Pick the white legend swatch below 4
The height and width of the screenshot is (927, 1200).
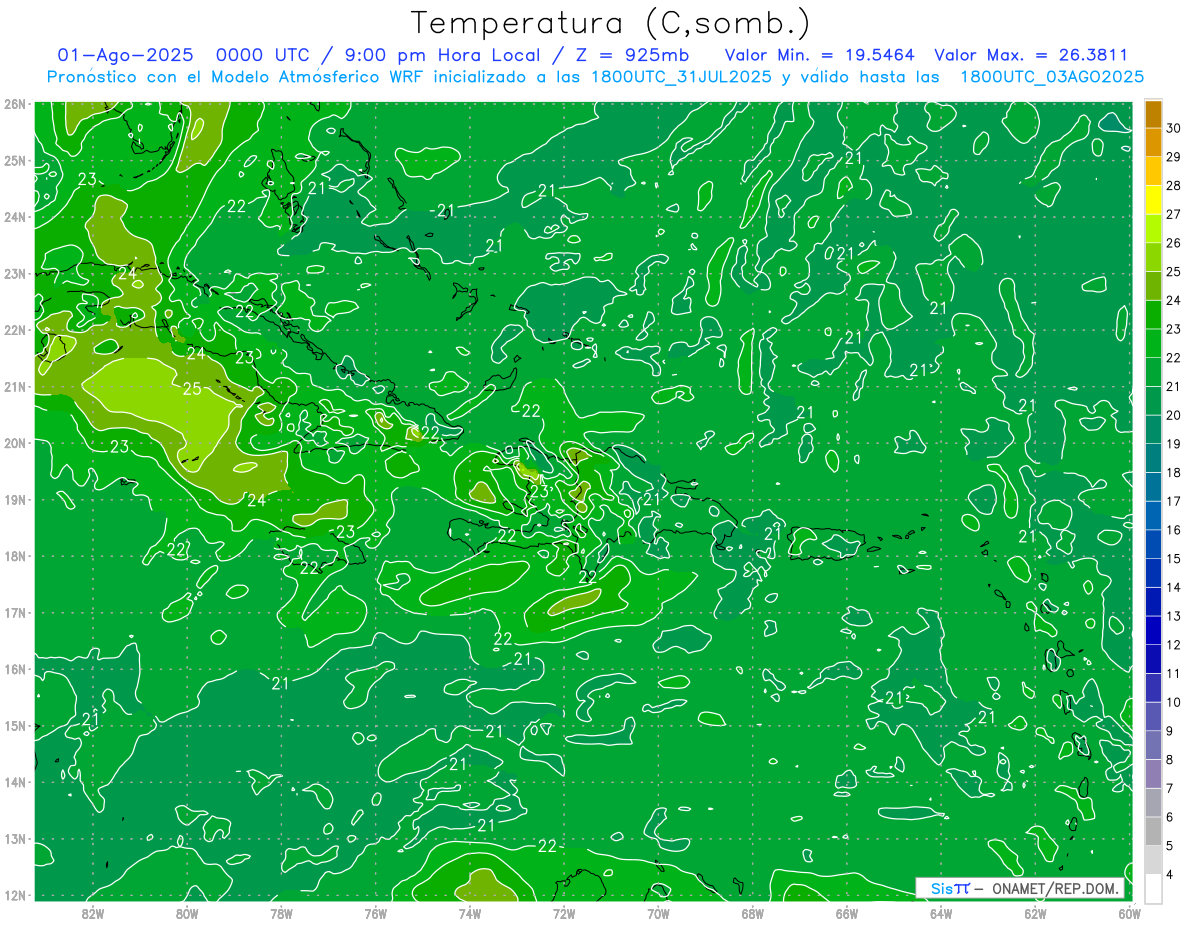coord(1153,887)
